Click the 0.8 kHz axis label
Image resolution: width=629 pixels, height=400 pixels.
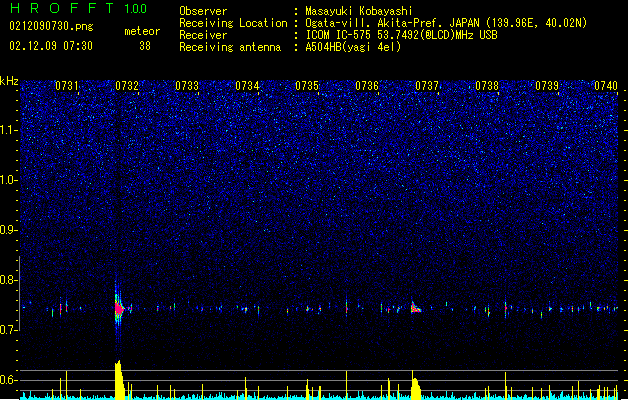point(9,280)
